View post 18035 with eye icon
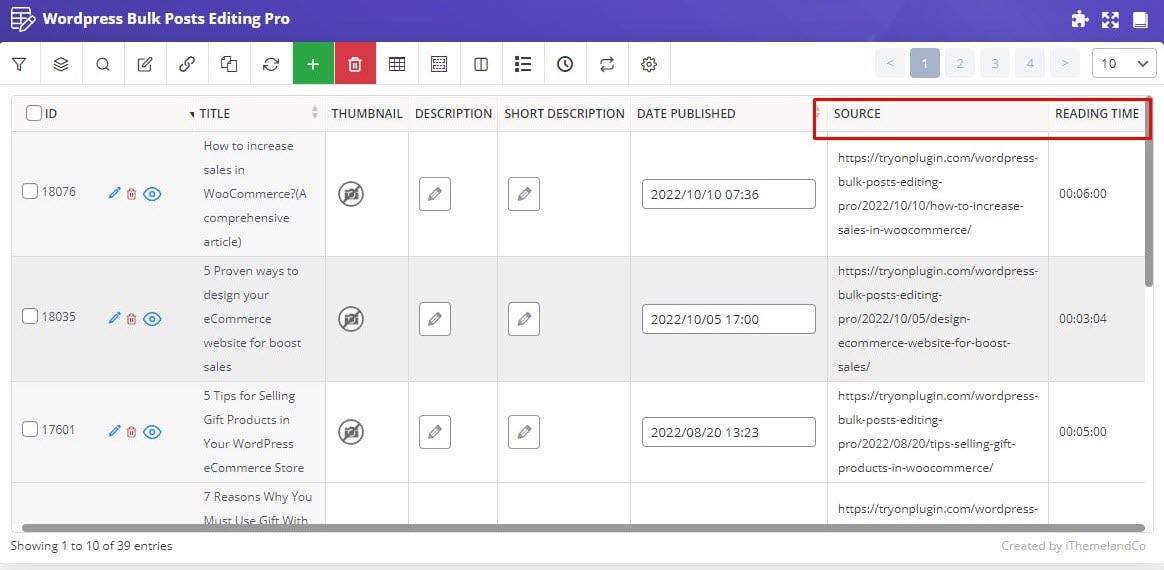 (152, 319)
